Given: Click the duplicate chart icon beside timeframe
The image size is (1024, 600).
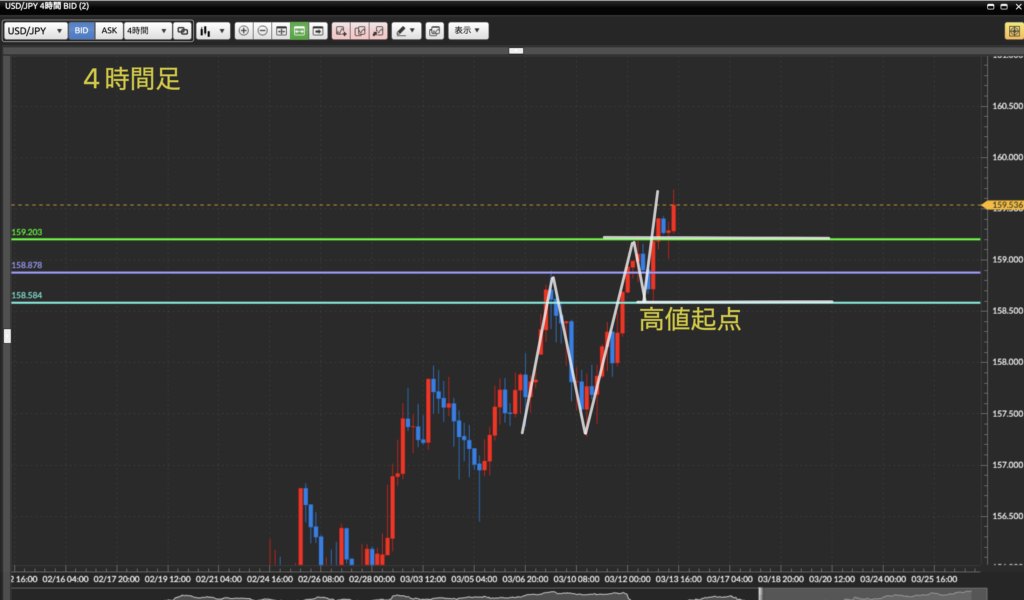Looking at the screenshot, I should (182, 31).
